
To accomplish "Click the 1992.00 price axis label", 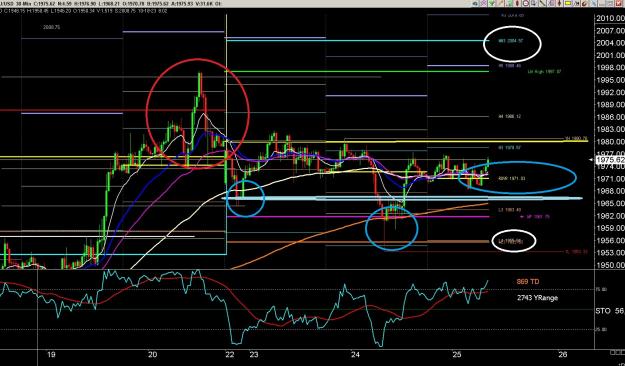I will click(610, 92).
